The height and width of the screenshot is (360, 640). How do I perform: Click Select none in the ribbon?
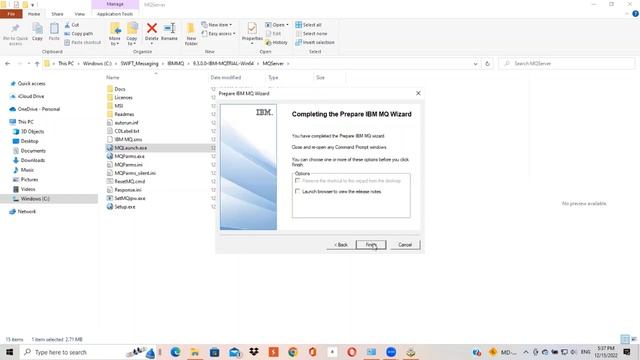pyautogui.click(x=311, y=33)
